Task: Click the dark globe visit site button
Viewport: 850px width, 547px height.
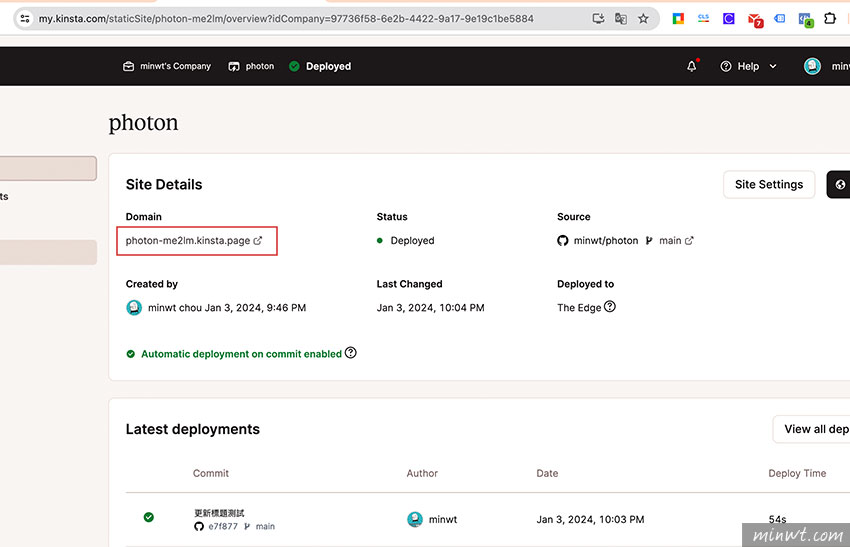Action: click(839, 184)
